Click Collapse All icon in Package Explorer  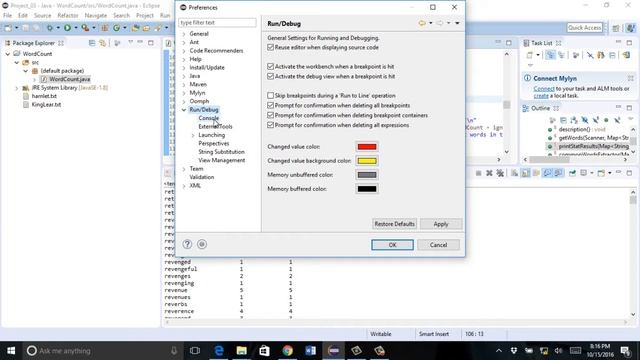tap(92, 43)
